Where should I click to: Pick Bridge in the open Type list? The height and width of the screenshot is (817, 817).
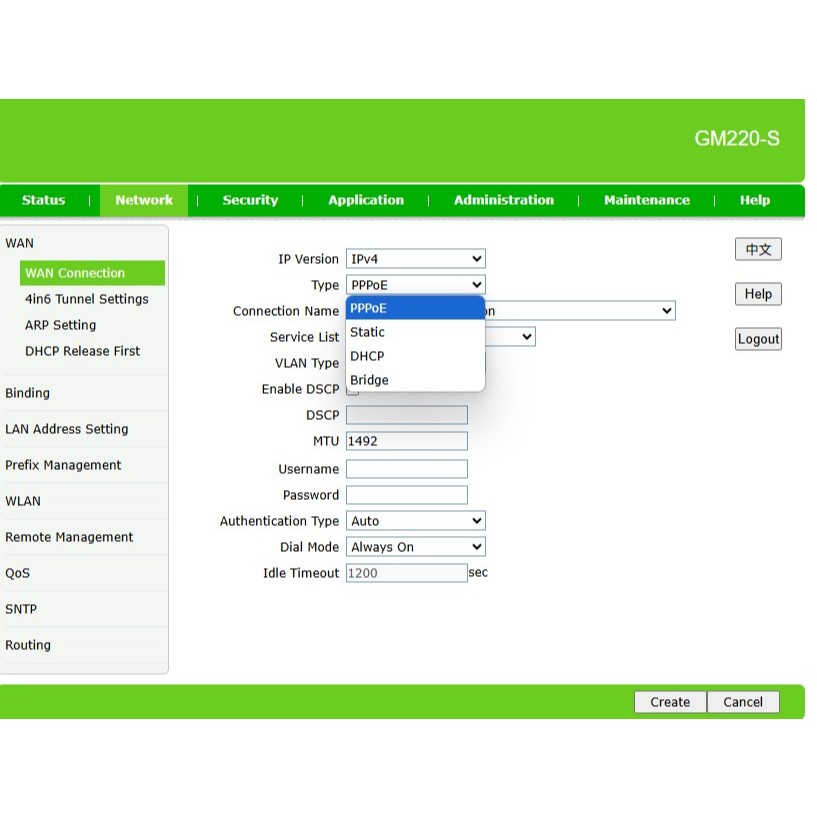click(369, 380)
